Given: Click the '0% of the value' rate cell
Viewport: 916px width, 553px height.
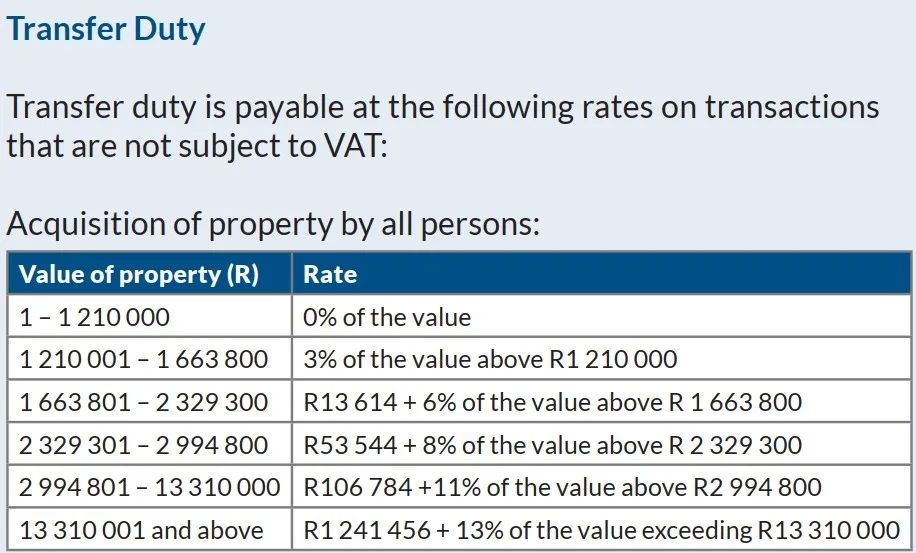Looking at the screenshot, I should (x=387, y=318).
